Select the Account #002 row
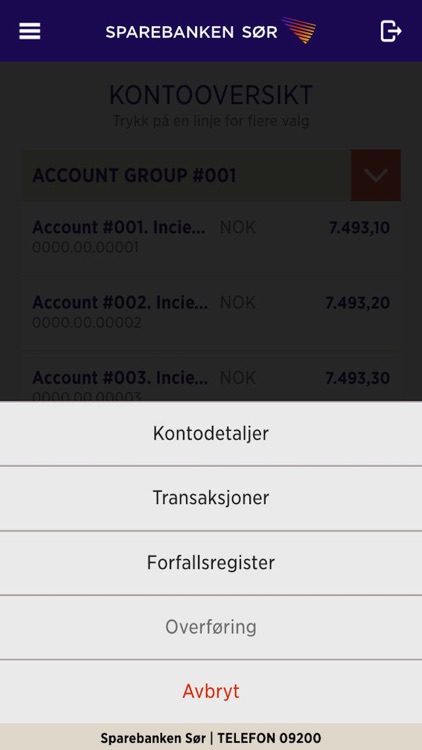Image resolution: width=422 pixels, height=750 pixels. 211,313
